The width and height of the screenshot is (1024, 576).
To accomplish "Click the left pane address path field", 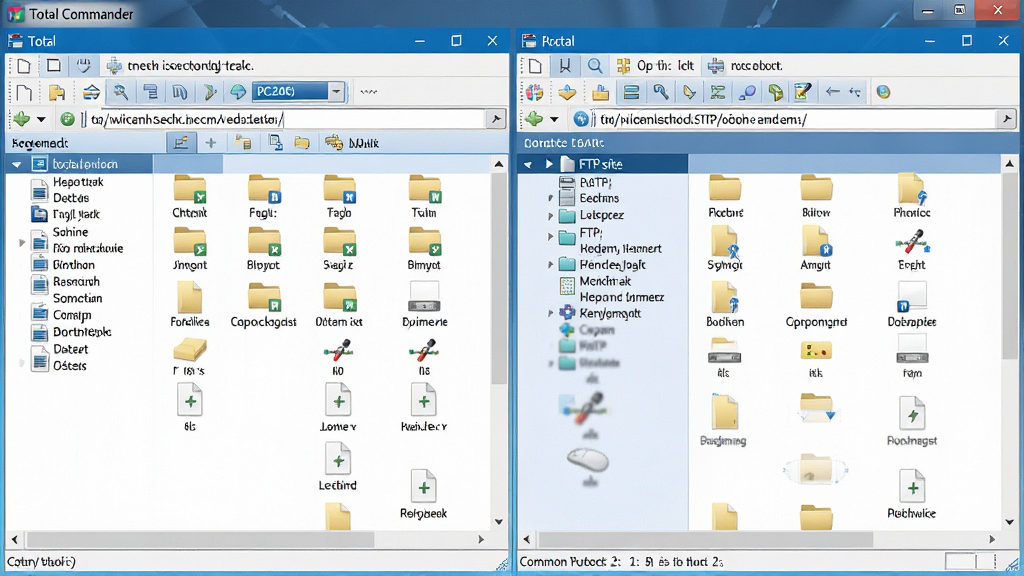I will (x=286, y=120).
